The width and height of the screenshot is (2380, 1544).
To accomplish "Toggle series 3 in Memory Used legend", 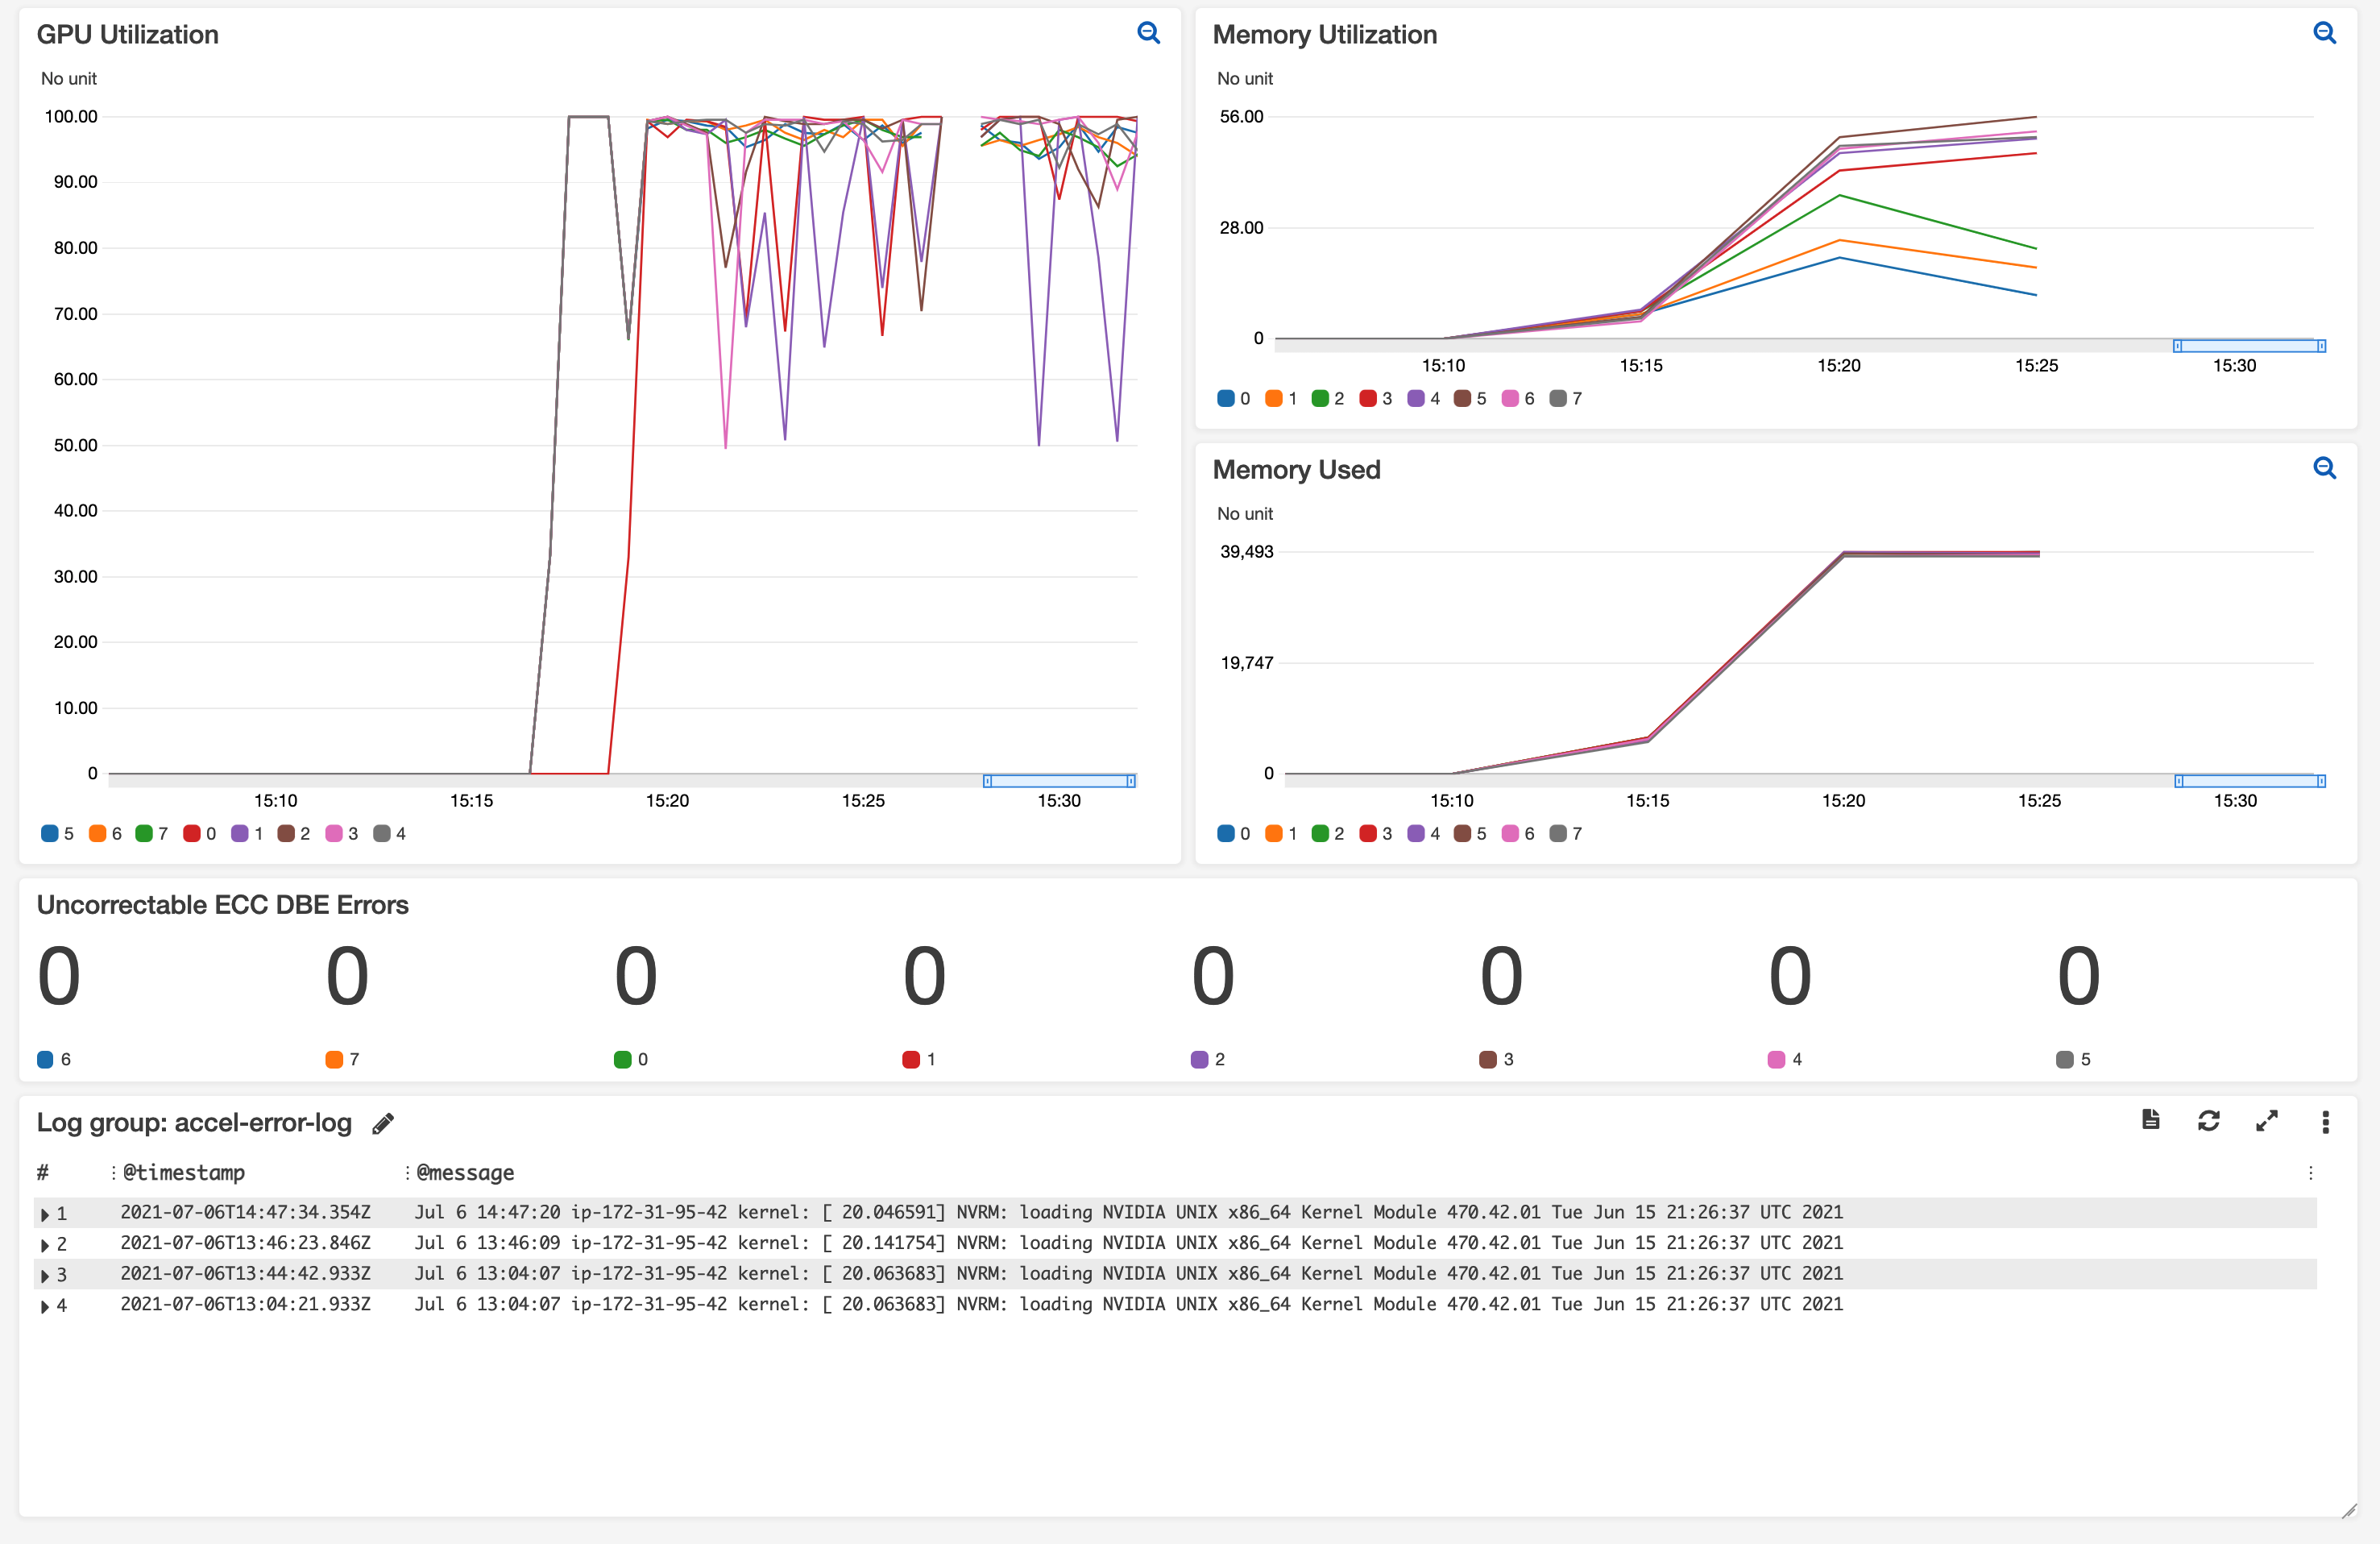I will [1376, 834].
